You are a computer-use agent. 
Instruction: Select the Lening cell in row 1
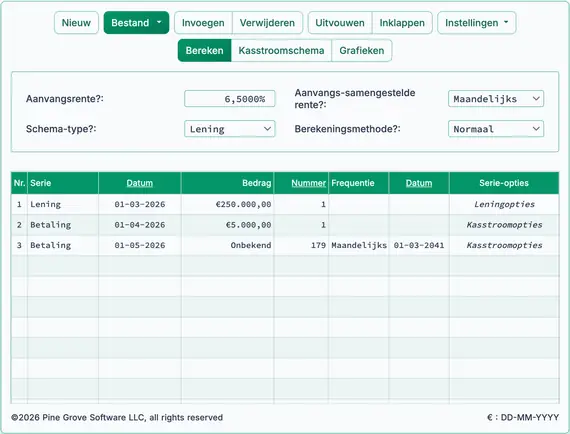pos(63,204)
